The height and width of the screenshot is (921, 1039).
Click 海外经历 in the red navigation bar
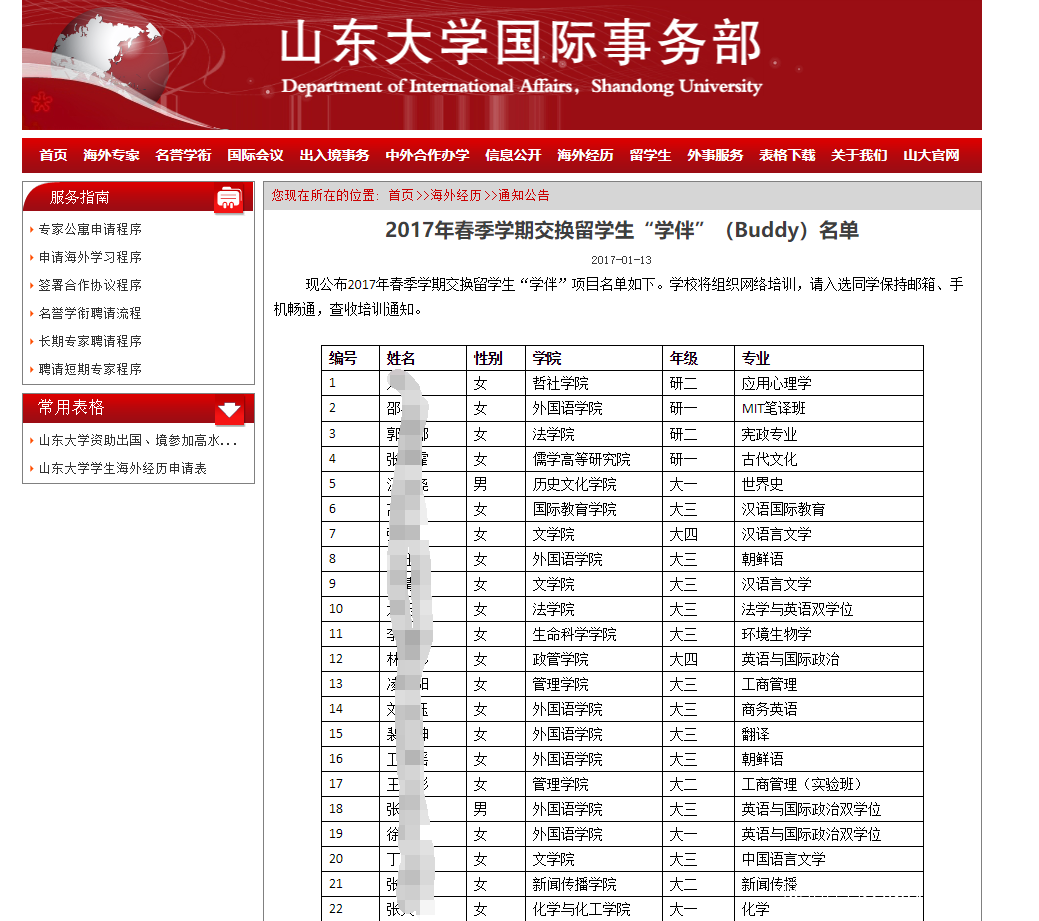585,155
